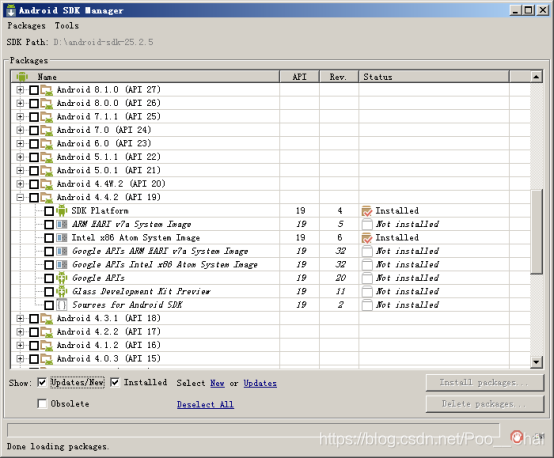554x458 pixels.
Task: Open the Tools menu
Action: 66,26
